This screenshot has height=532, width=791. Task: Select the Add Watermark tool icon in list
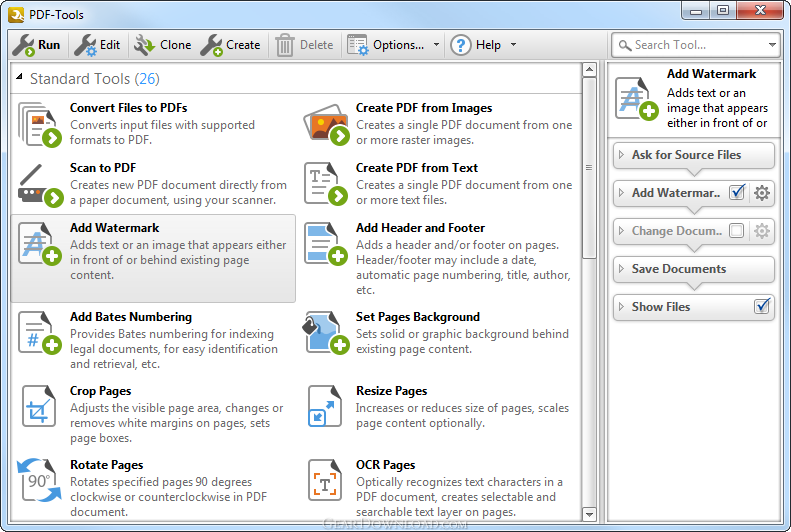[x=39, y=244]
